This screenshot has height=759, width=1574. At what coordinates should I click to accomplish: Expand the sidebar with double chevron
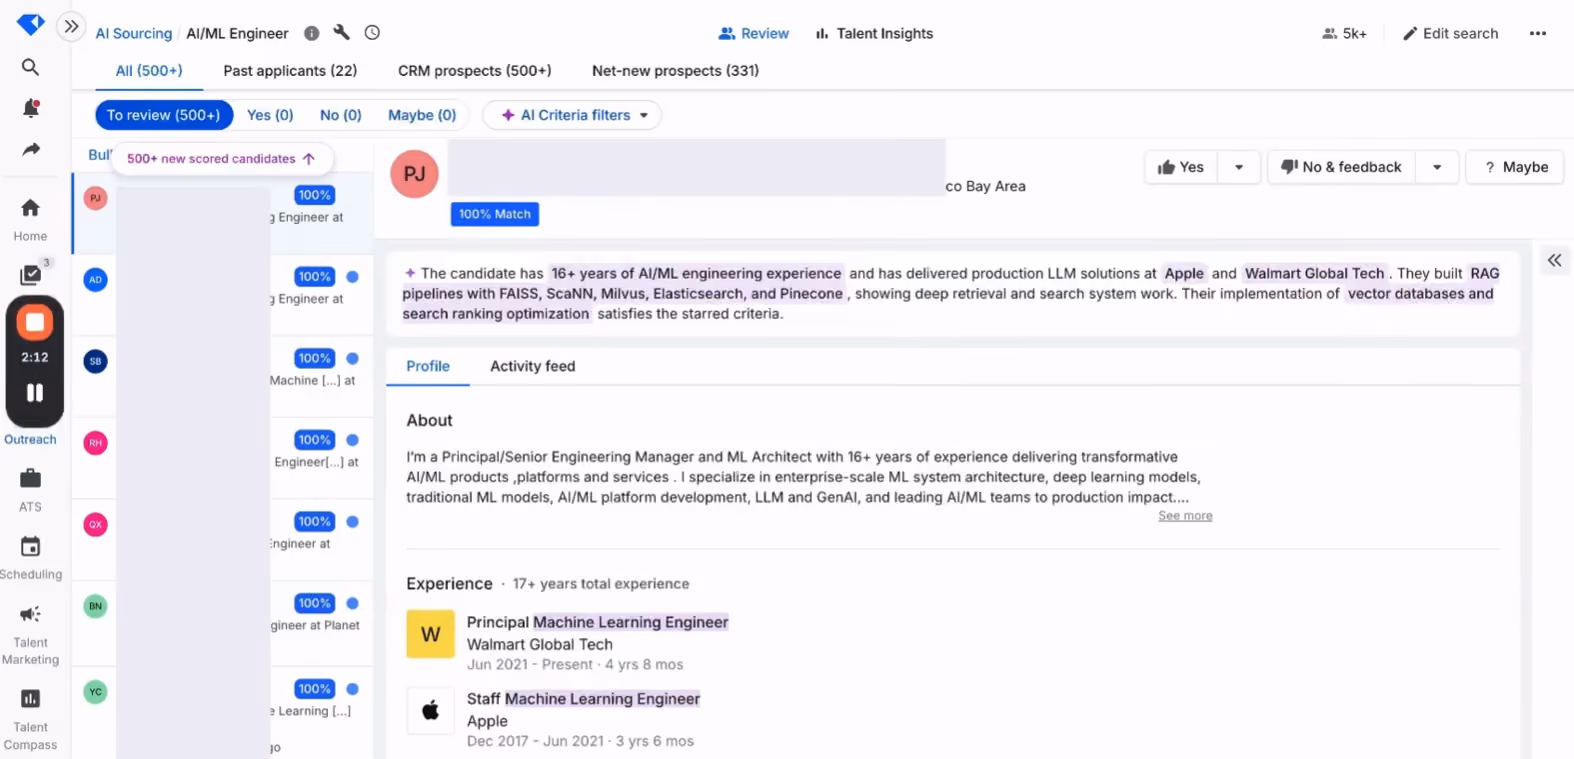coord(71,27)
